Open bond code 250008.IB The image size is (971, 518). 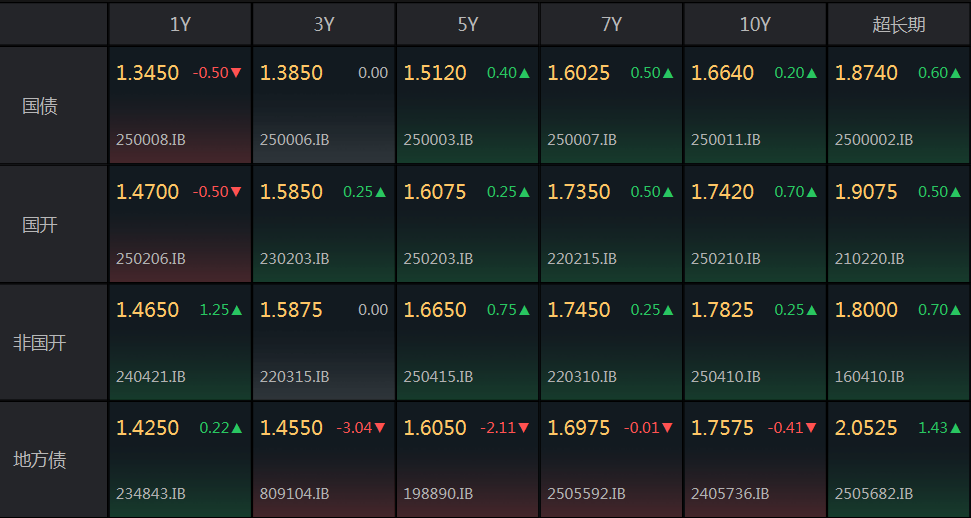(x=150, y=140)
